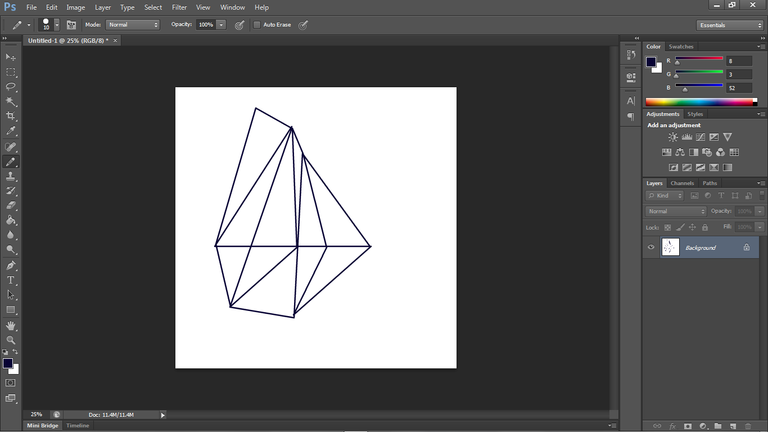Select the History Brush tool
Screen dimensions: 768x432
[10, 191]
